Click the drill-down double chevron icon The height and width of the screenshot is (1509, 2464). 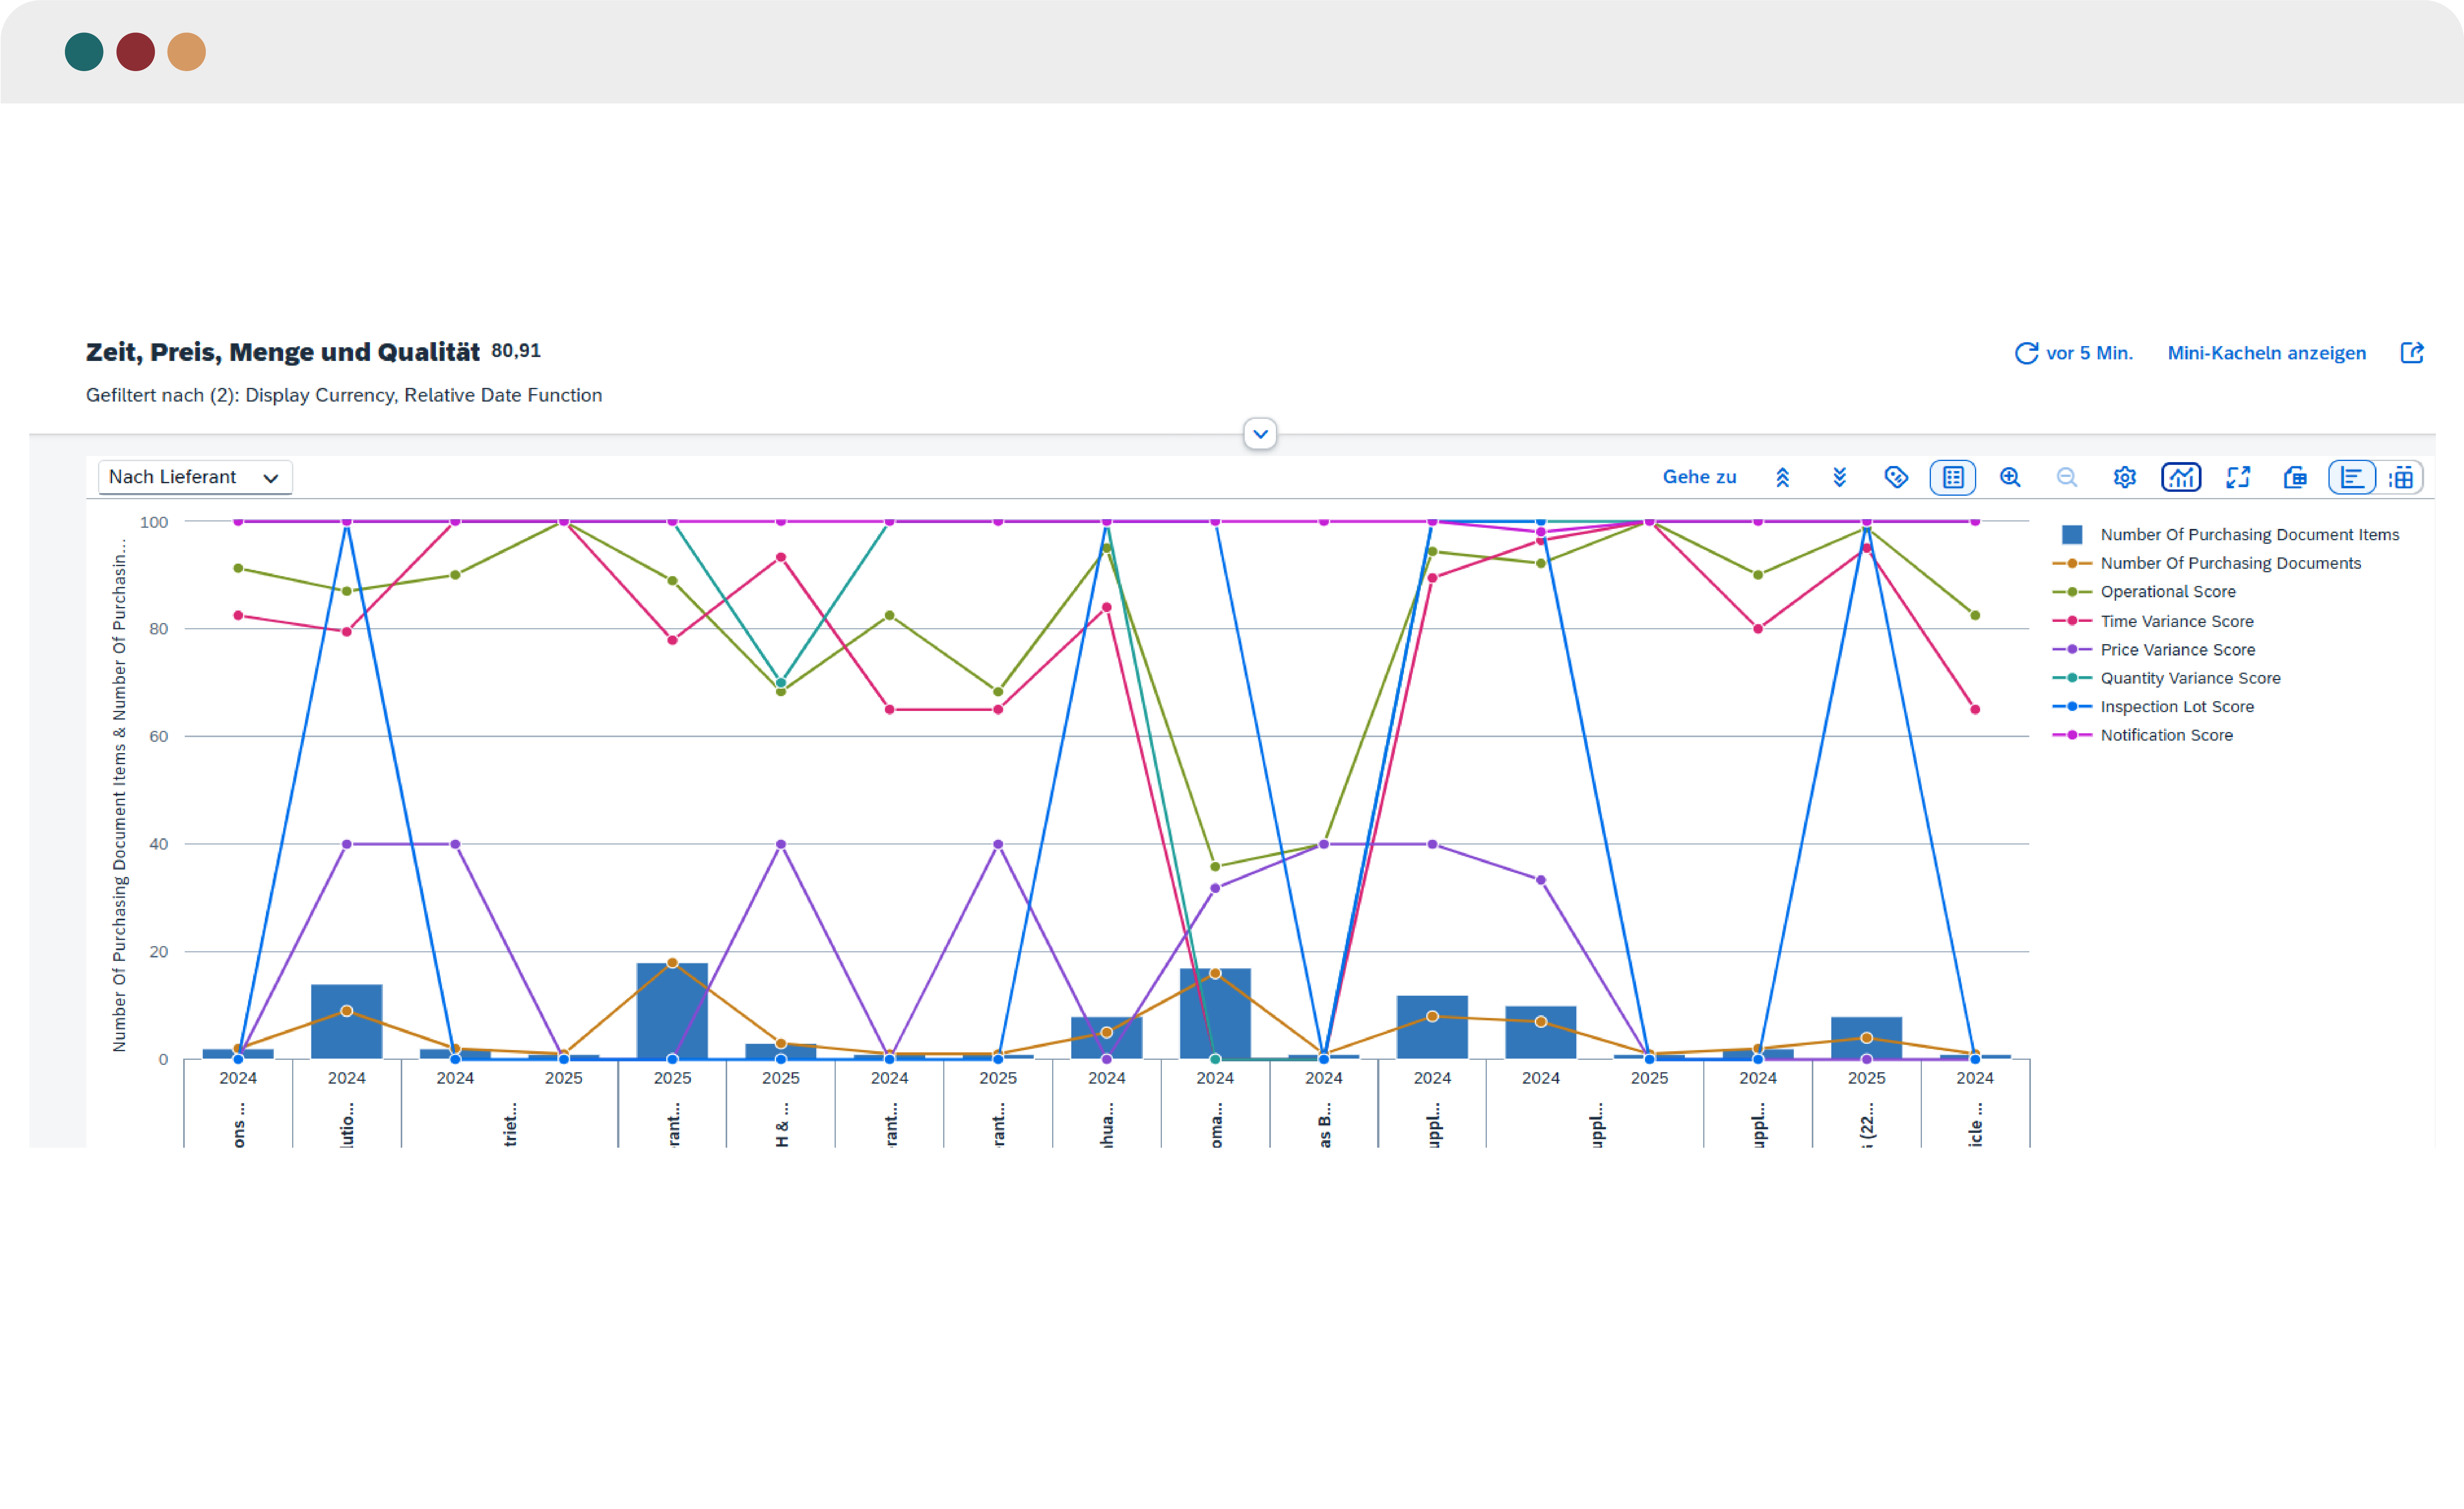[1839, 478]
